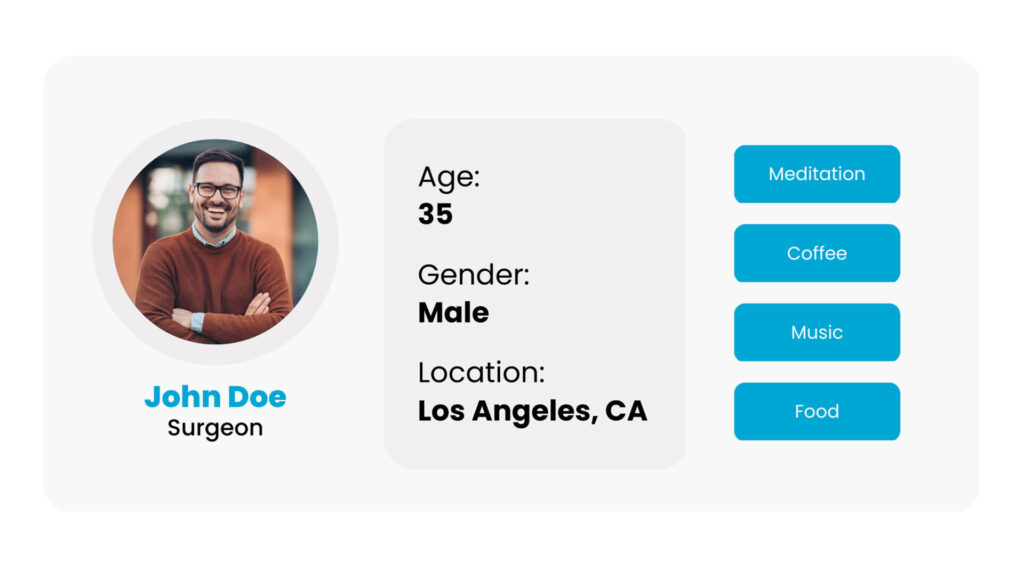The image size is (1024, 569).
Task: Click the man's beard in the photo
Action: click(x=216, y=219)
